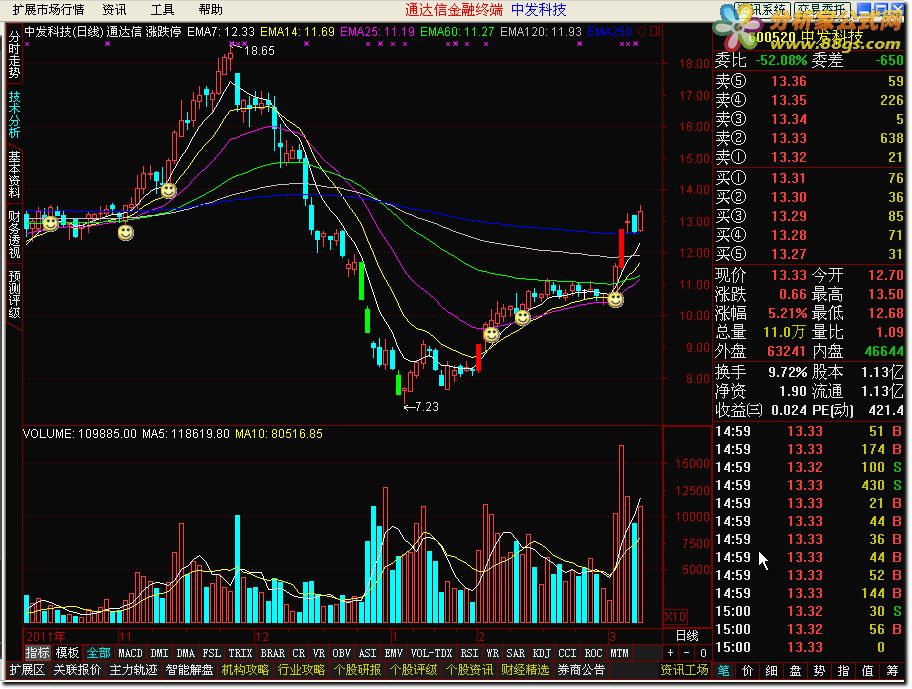Viewport: 912px width, 689px height.
Task: Open the 机构攻略 bottom tab
Action: click(x=245, y=670)
